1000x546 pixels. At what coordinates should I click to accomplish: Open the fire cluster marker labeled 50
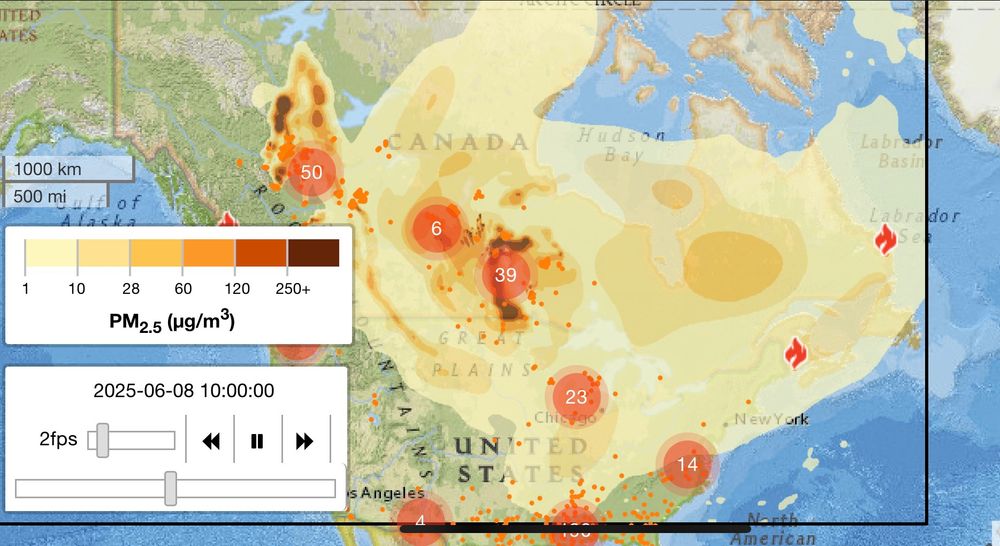tap(311, 172)
